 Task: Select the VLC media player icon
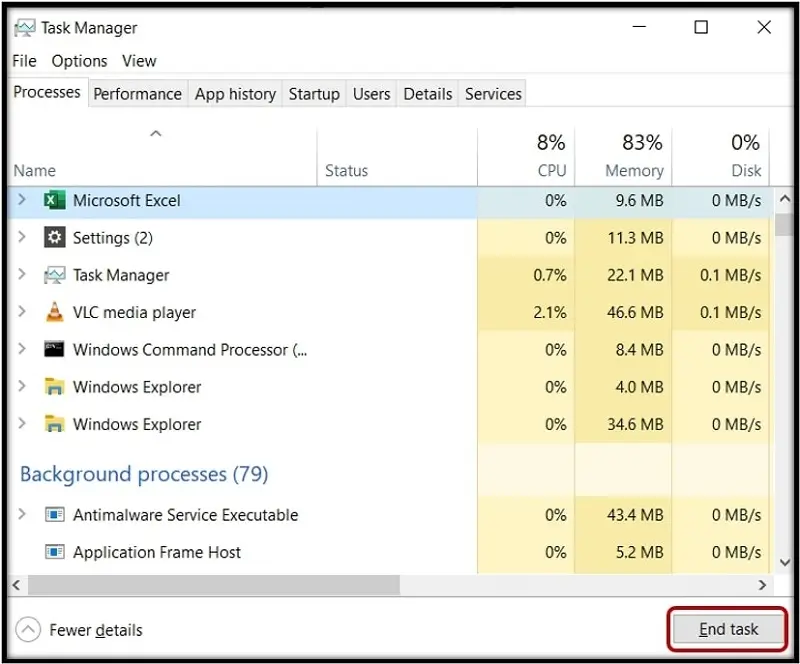pyautogui.click(x=53, y=312)
